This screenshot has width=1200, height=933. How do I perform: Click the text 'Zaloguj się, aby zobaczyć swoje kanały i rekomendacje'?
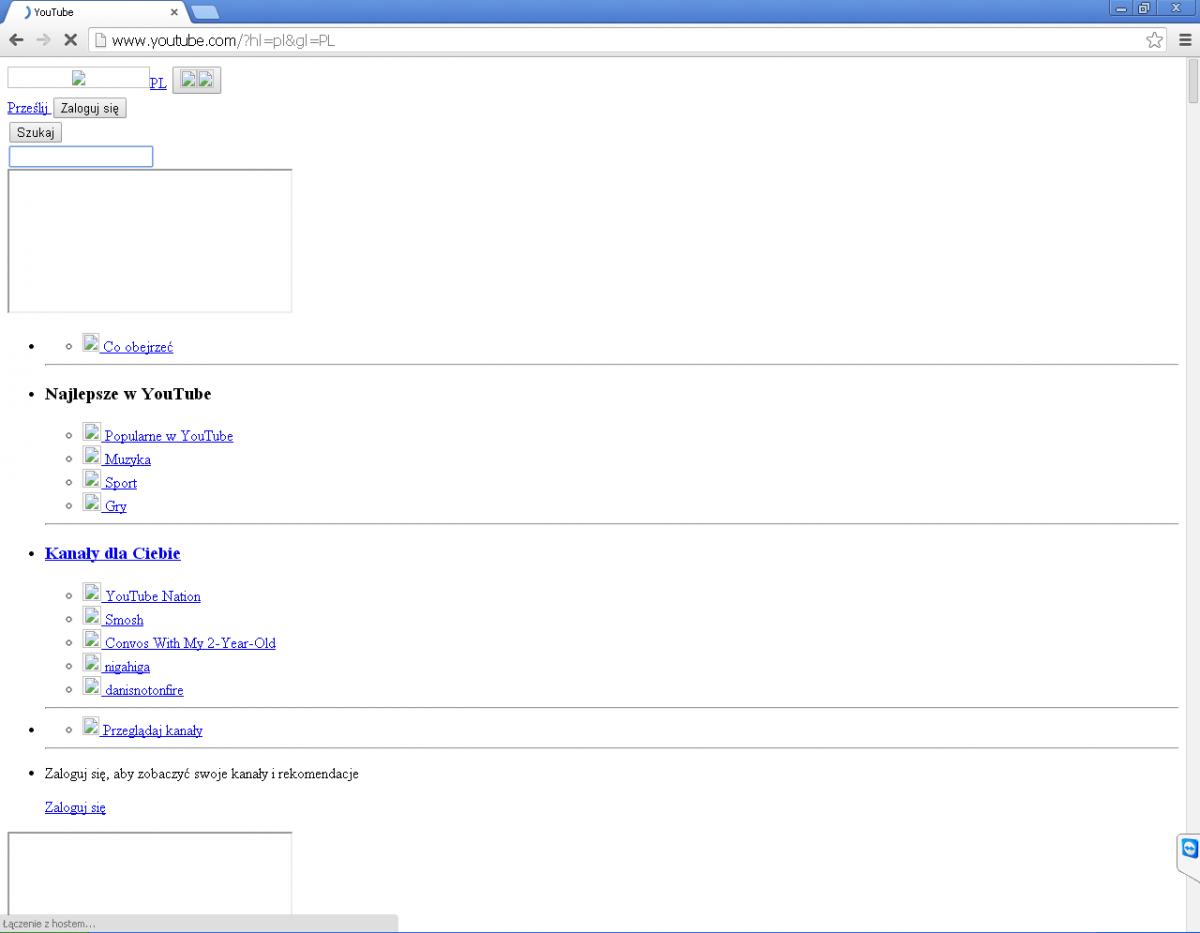tap(202, 773)
